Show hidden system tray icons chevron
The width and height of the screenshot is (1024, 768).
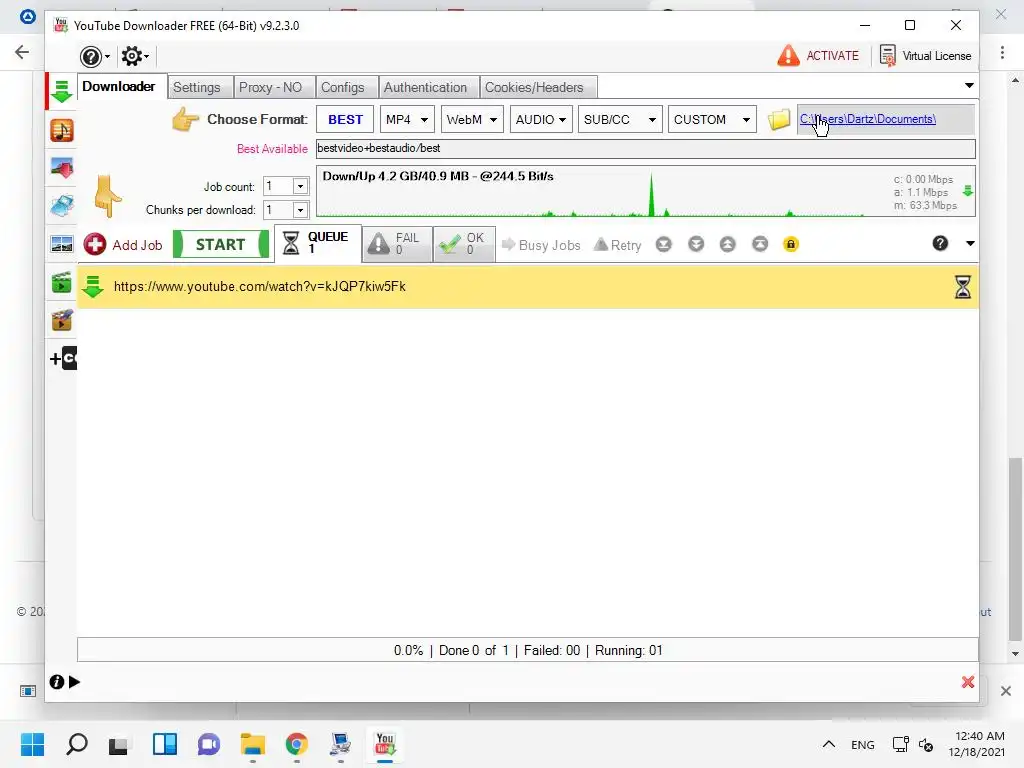click(829, 744)
